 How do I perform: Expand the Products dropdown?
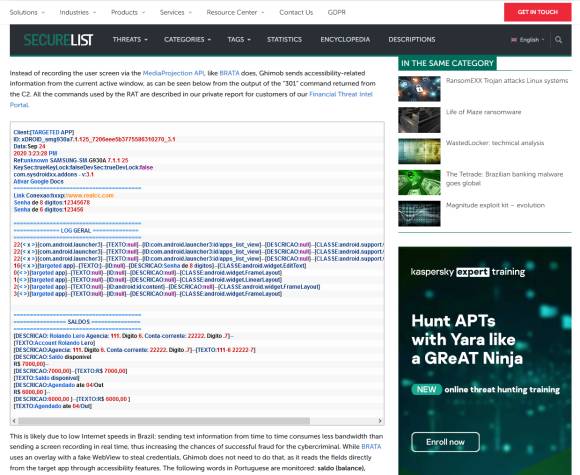click(128, 12)
